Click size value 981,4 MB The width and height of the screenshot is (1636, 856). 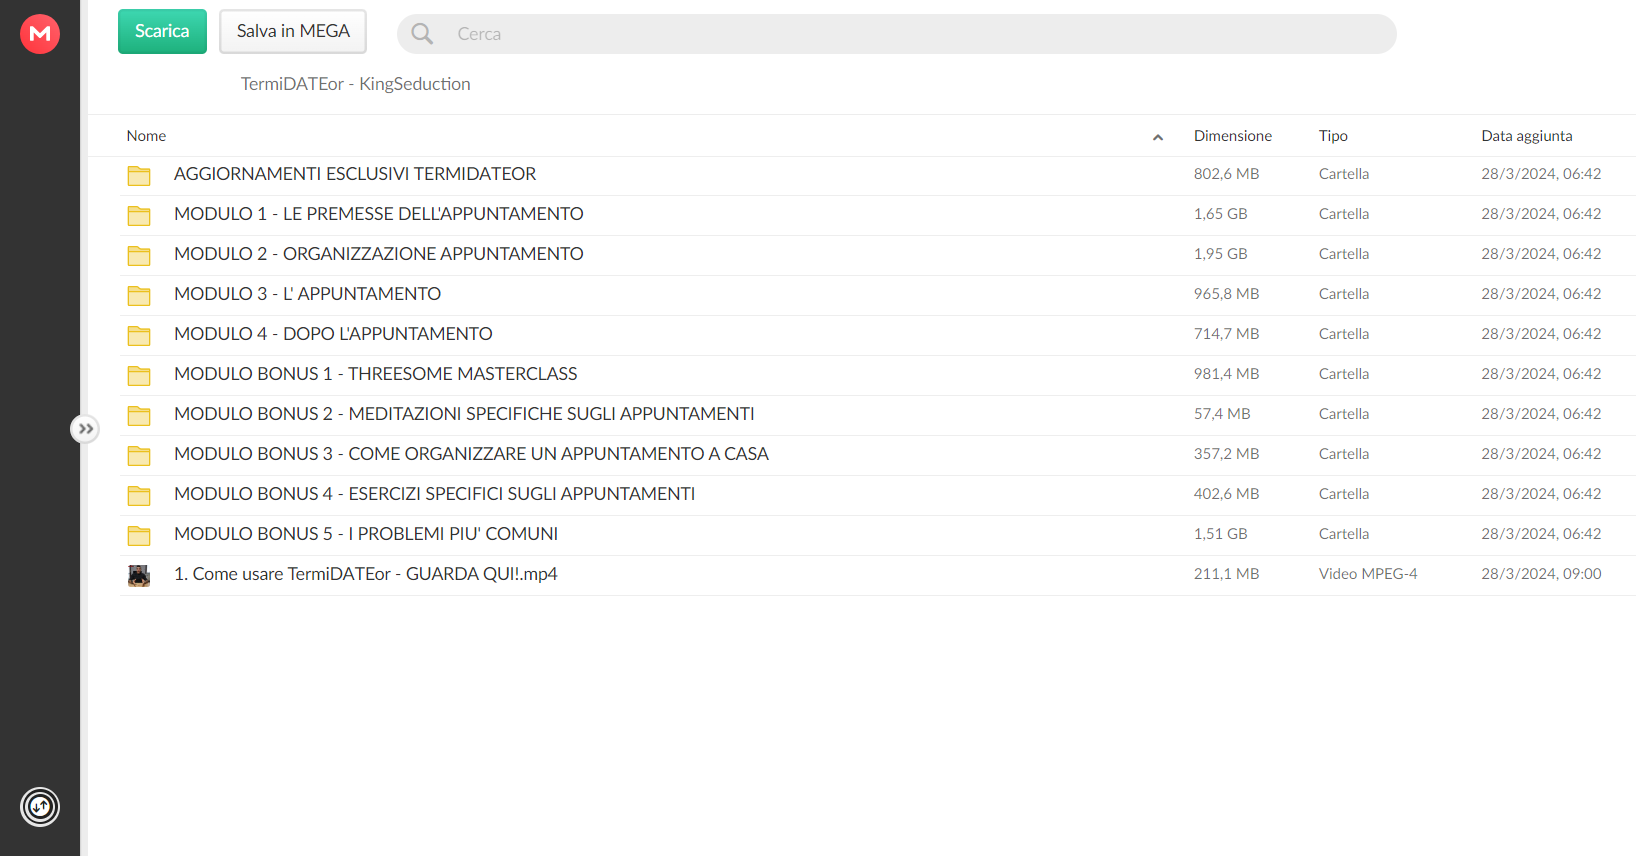click(1226, 374)
